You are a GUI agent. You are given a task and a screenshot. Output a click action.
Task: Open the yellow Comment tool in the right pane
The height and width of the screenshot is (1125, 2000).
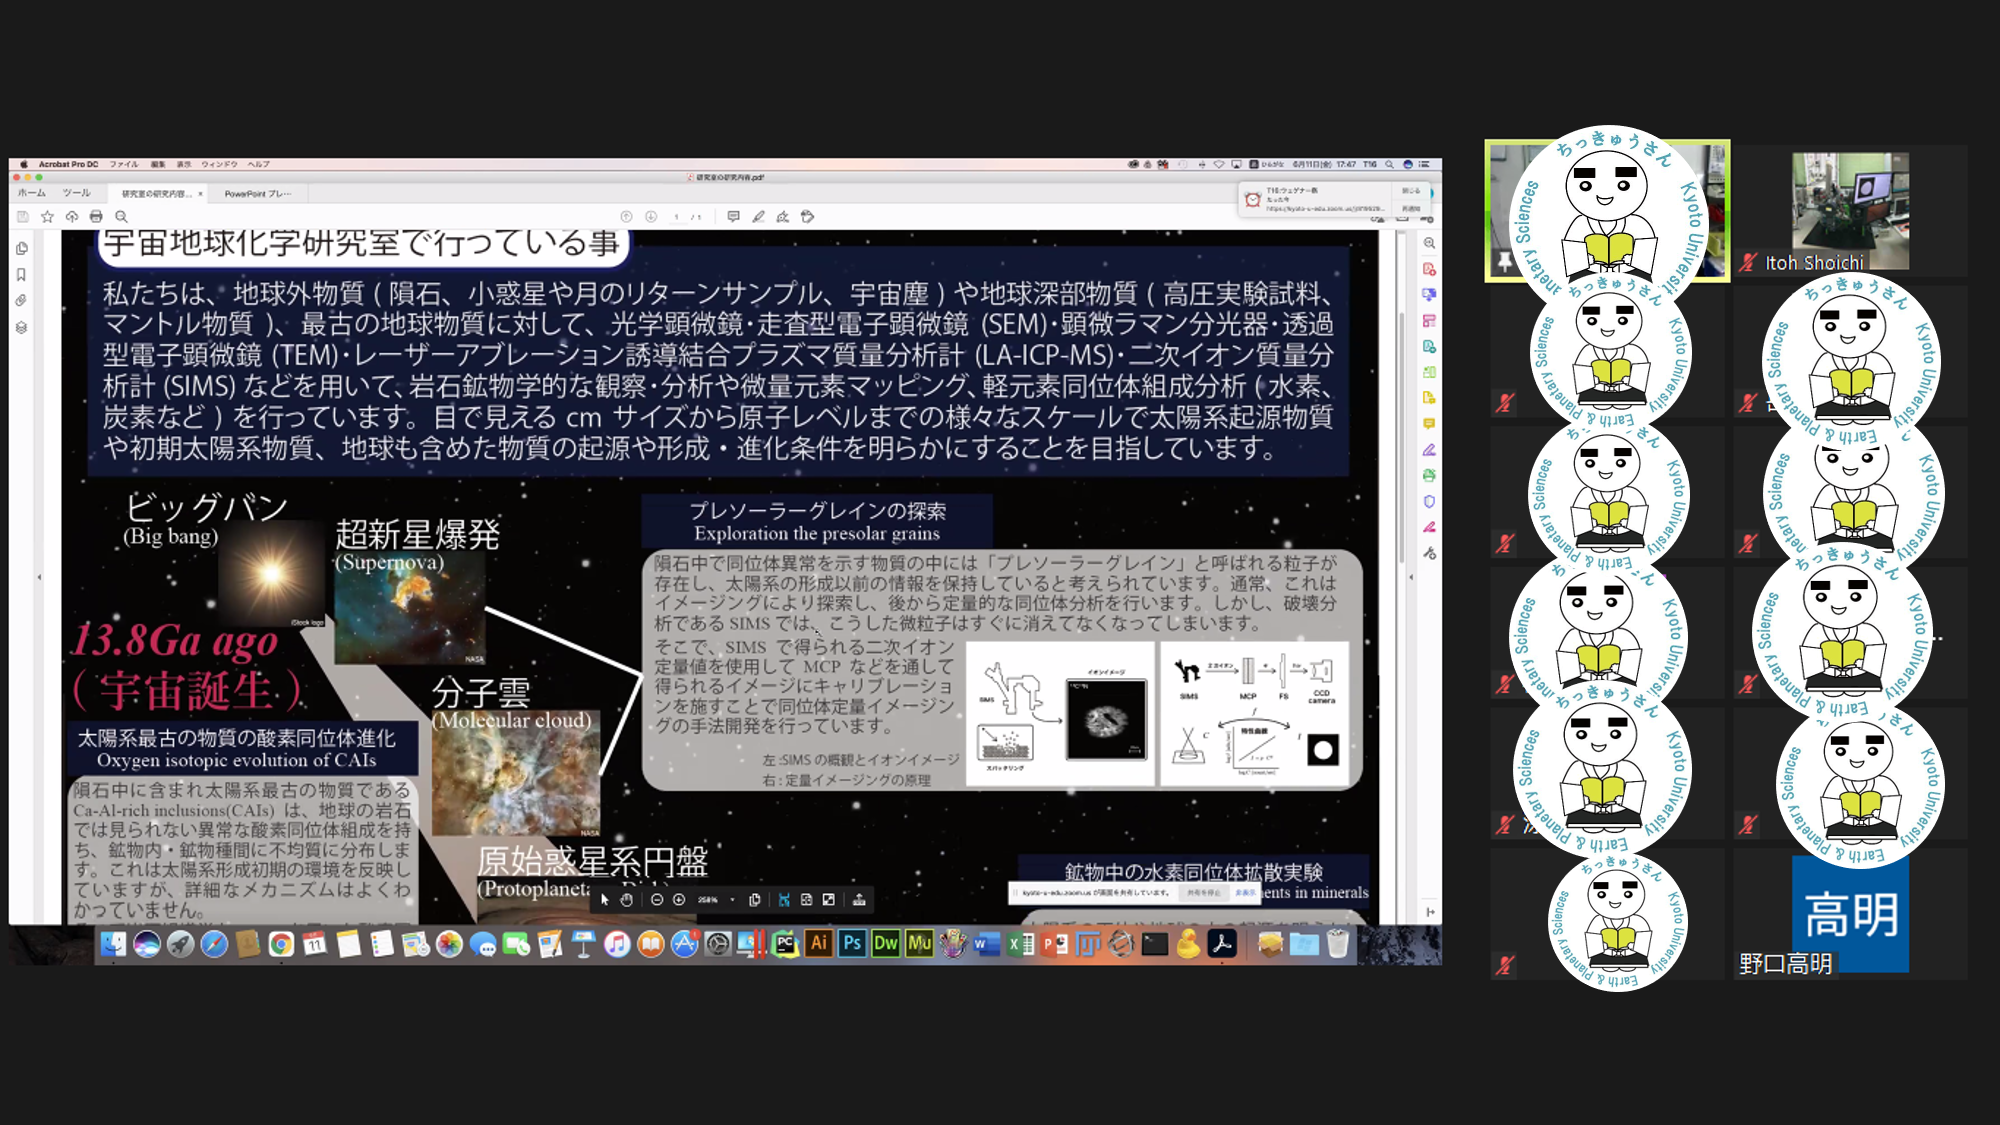tap(1429, 424)
